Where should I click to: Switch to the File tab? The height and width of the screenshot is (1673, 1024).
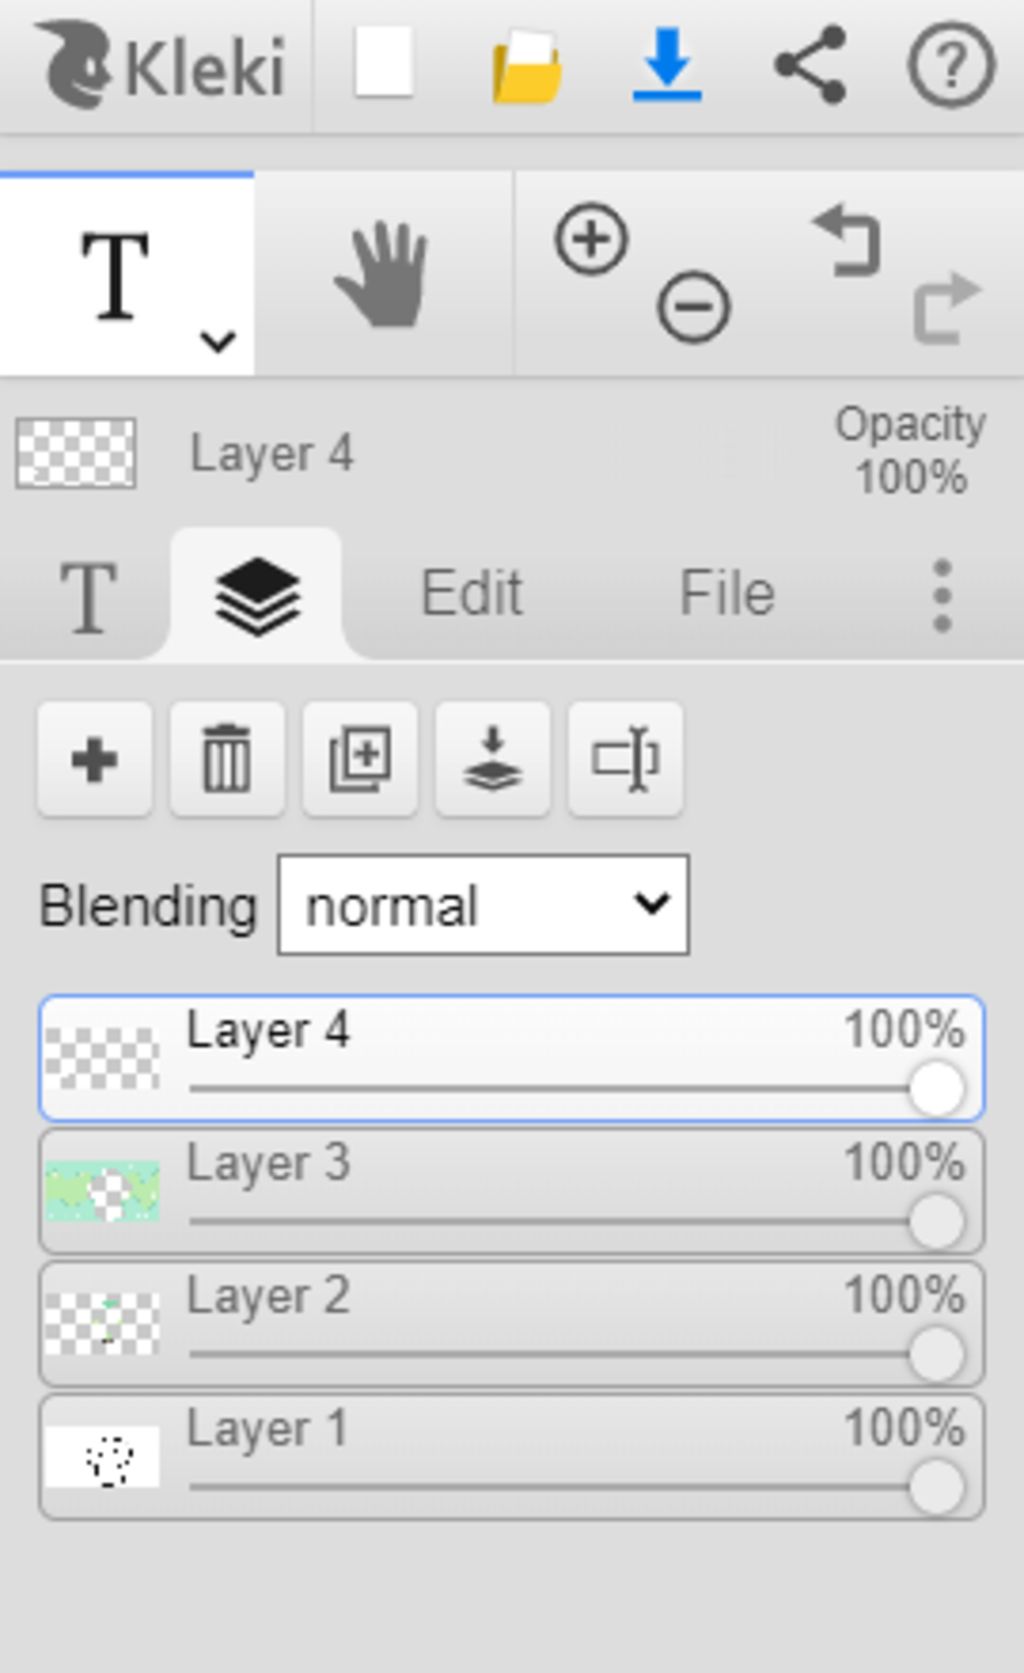coord(727,593)
